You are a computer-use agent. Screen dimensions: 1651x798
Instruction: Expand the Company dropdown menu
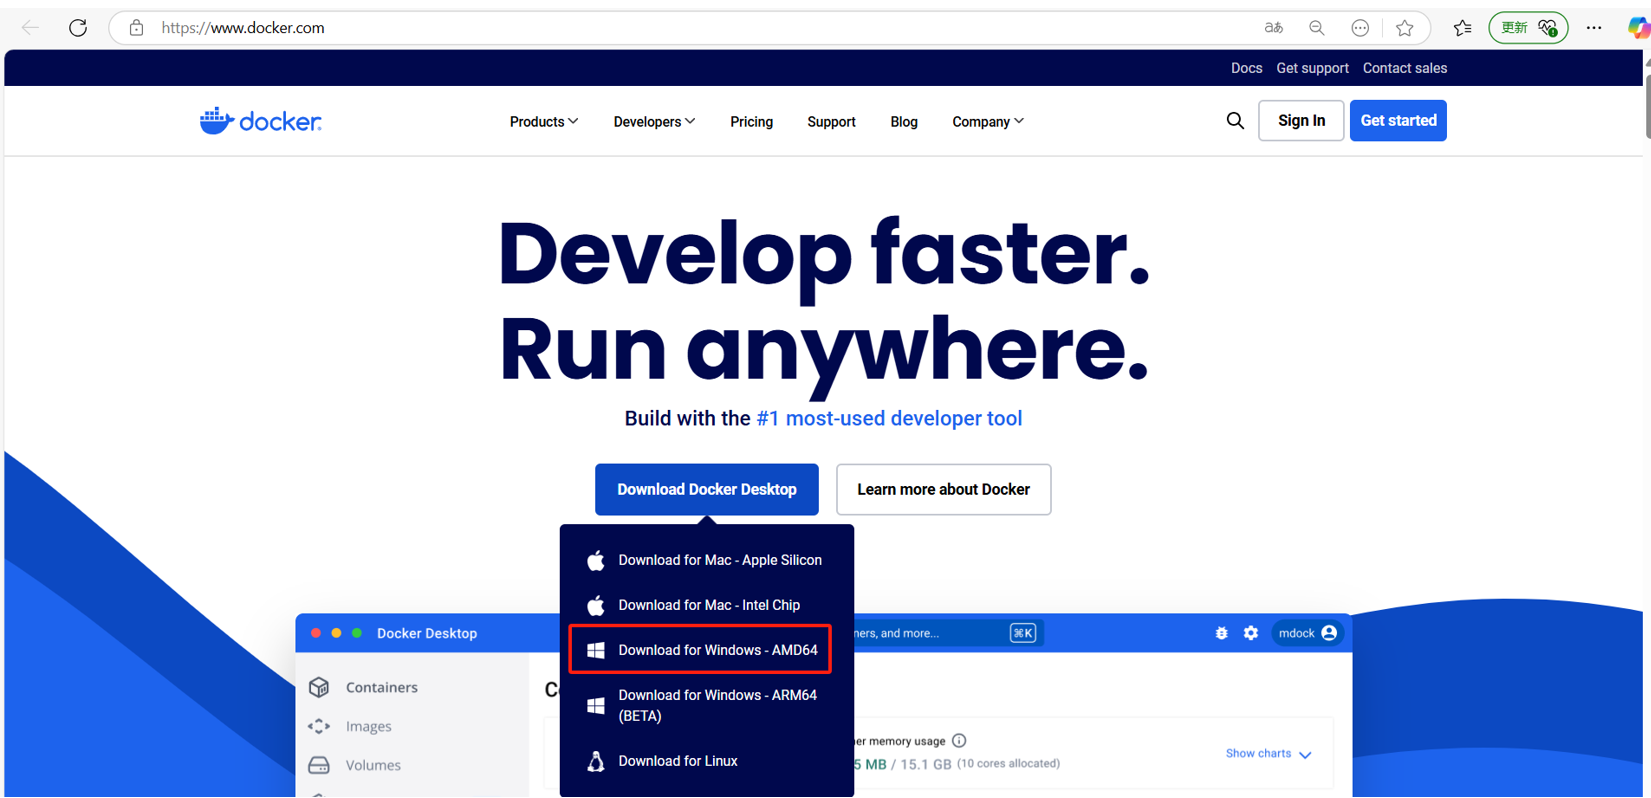coord(988,122)
